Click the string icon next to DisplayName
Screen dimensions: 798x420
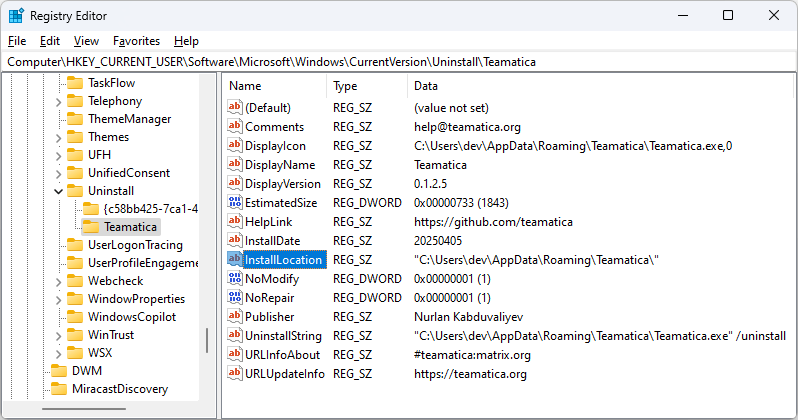tap(235, 164)
